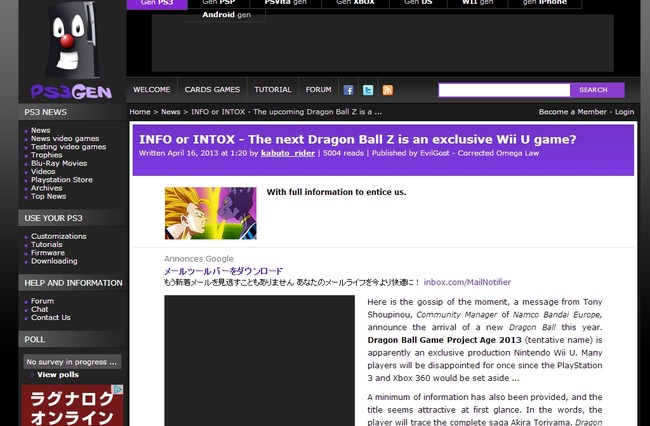Click the purple SEARCH button
Image resolution: width=650 pixels, height=426 pixels.
pos(597,90)
